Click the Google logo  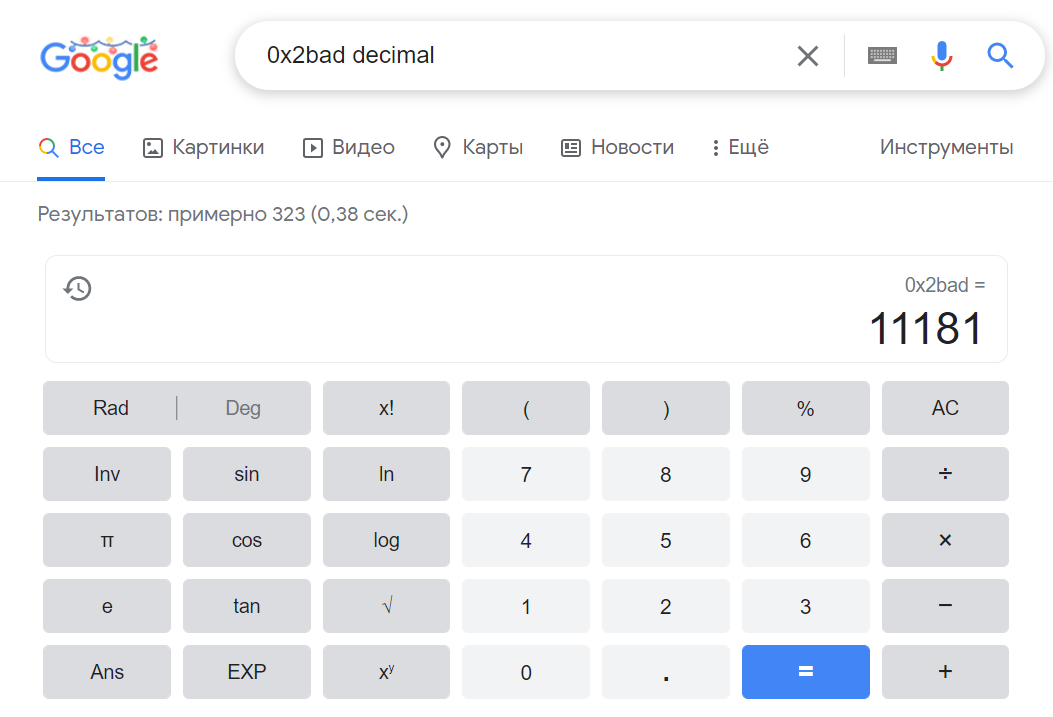click(x=99, y=57)
